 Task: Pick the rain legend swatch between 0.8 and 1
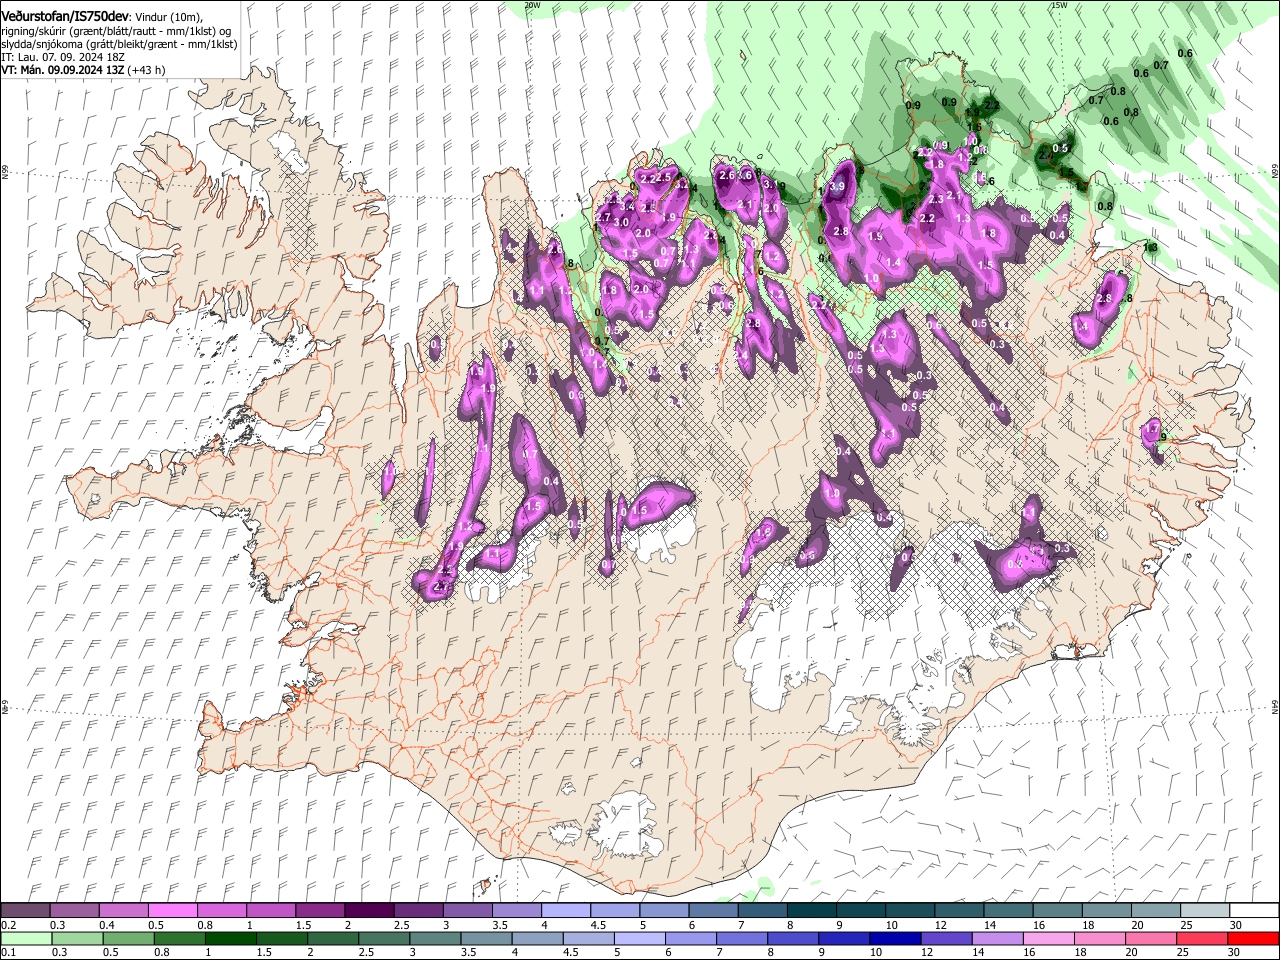[179, 938]
